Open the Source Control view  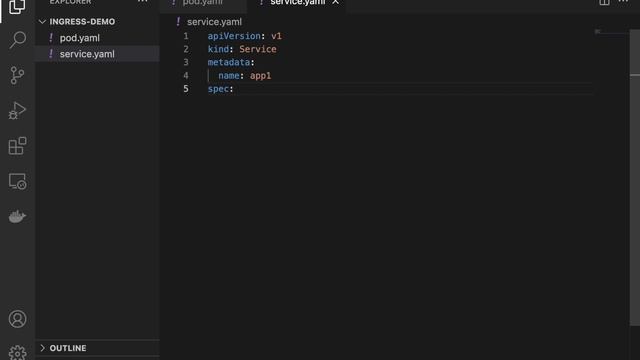17,76
